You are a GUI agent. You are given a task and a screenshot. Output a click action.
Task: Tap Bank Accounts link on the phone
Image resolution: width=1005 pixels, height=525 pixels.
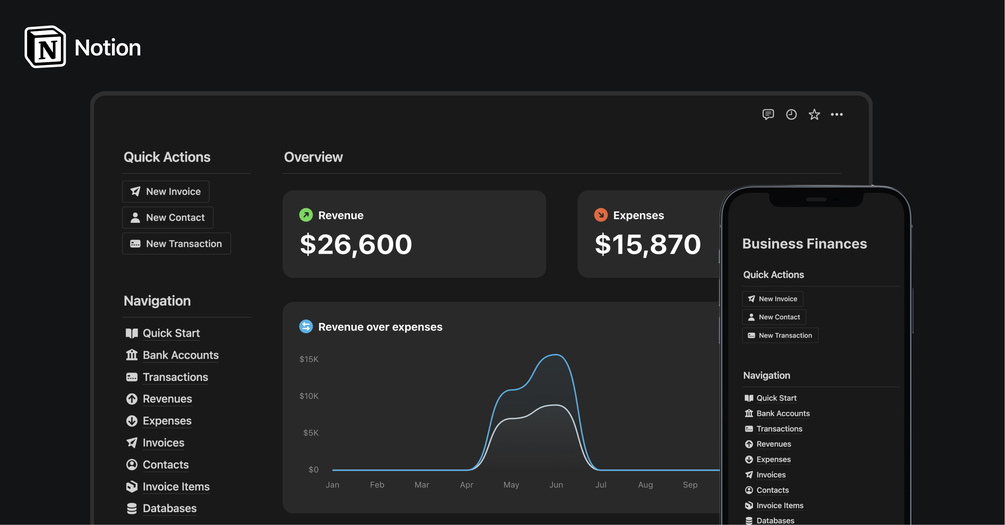pos(783,413)
